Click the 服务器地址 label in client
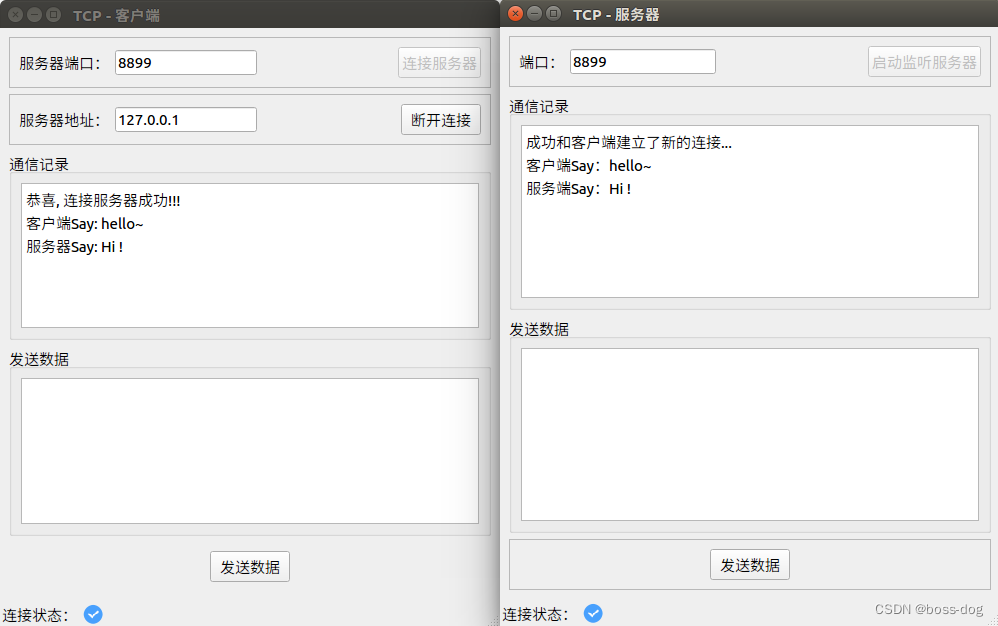Screen dimensions: 998x626 (60, 120)
